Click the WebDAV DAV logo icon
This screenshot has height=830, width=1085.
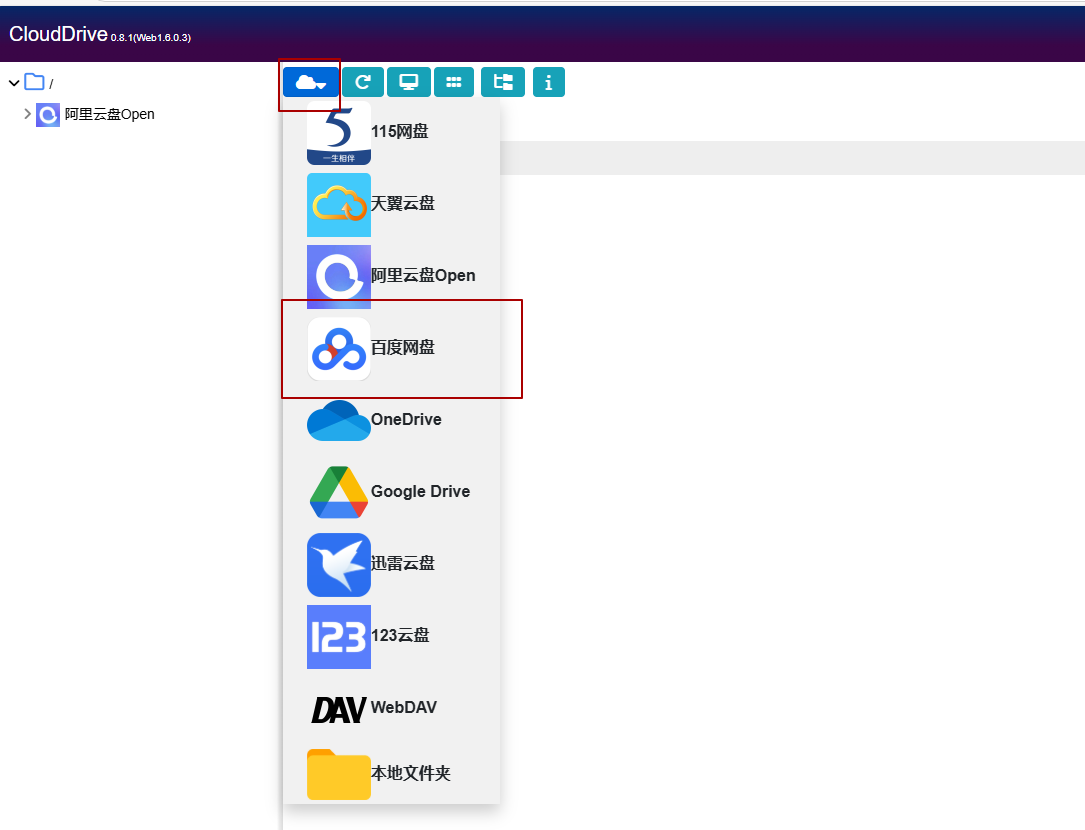[x=338, y=709]
